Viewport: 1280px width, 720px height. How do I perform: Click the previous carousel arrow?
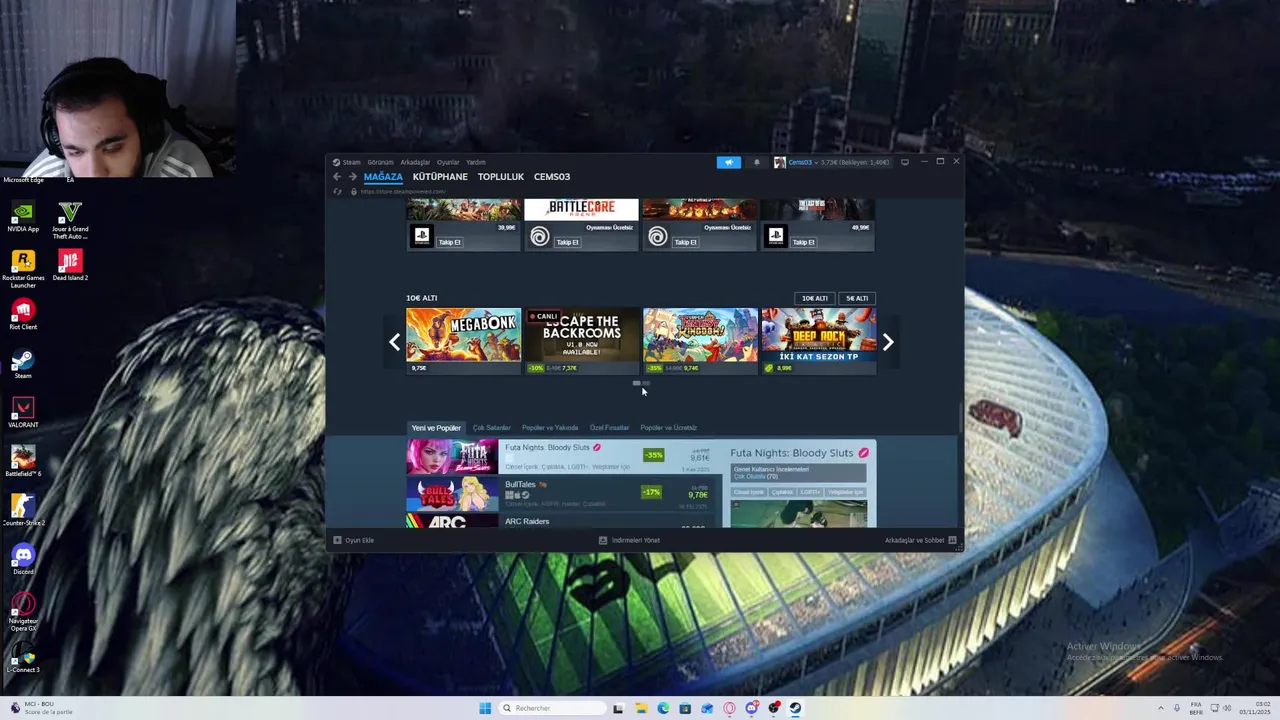click(x=394, y=342)
